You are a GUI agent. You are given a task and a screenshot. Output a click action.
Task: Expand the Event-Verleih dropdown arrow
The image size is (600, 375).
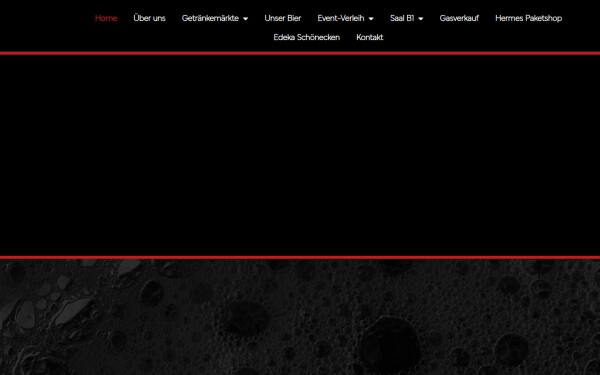(371, 19)
